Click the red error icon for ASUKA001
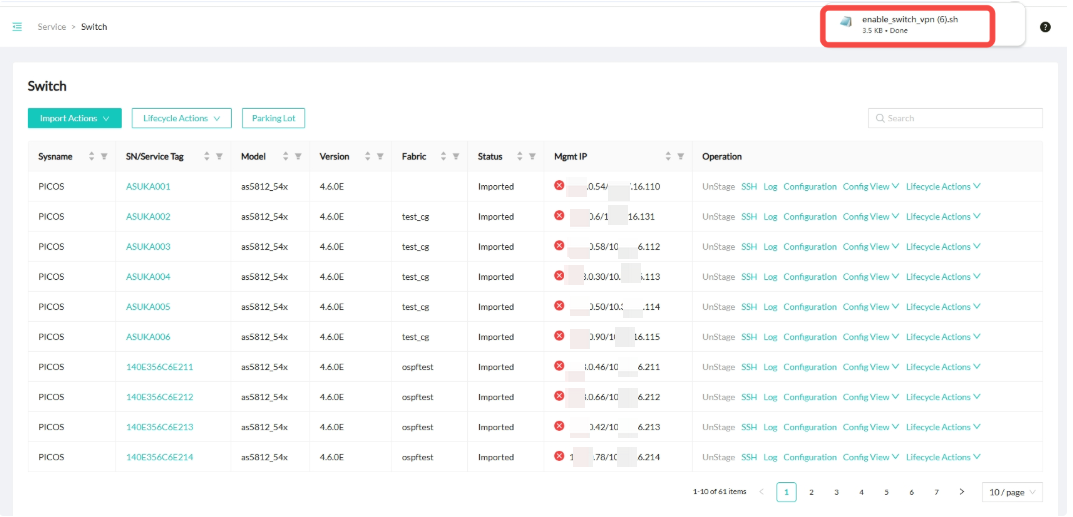Viewport: 1073px width, 517px height. (560, 186)
